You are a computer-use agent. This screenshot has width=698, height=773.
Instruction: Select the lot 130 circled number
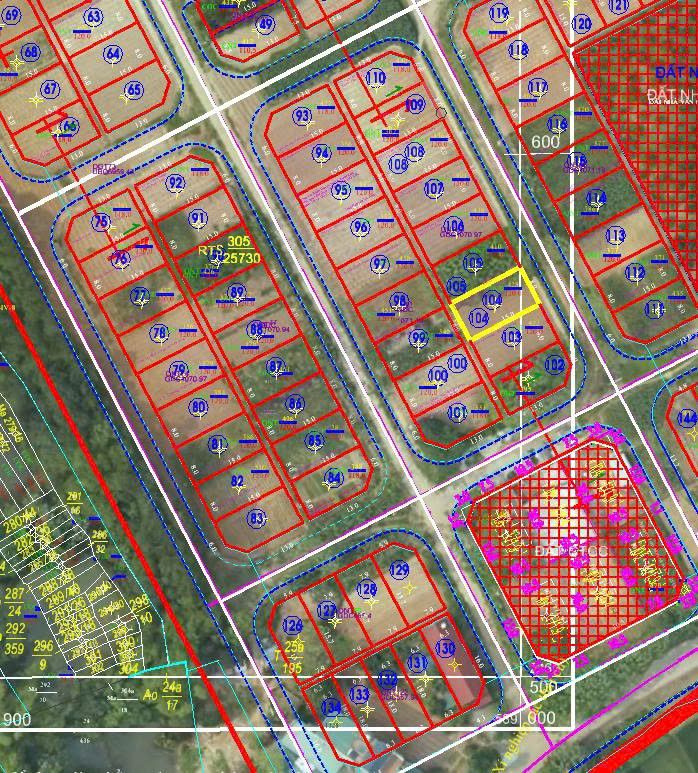click(446, 648)
